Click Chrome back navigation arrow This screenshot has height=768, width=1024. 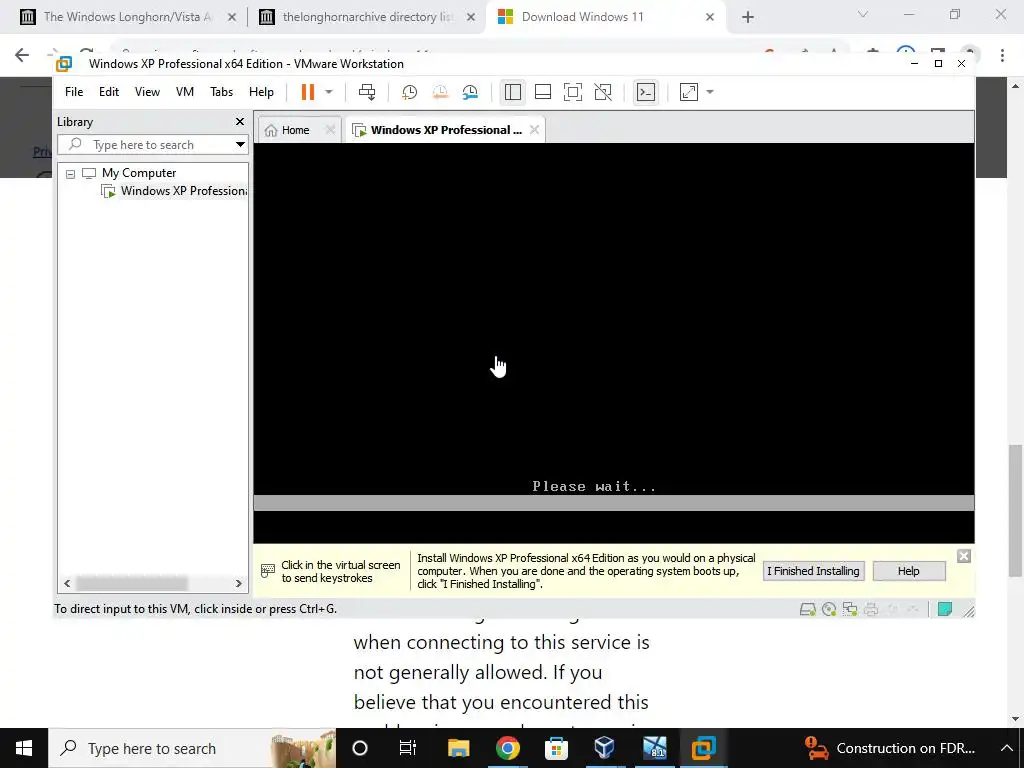(x=22, y=55)
